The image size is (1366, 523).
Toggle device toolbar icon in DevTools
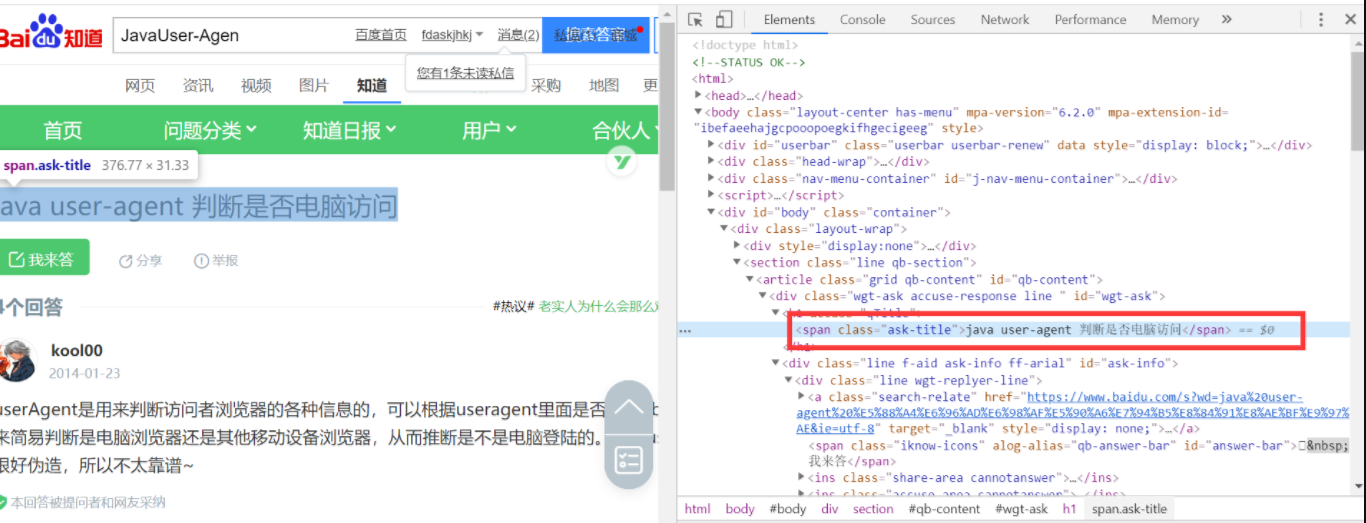point(724,19)
